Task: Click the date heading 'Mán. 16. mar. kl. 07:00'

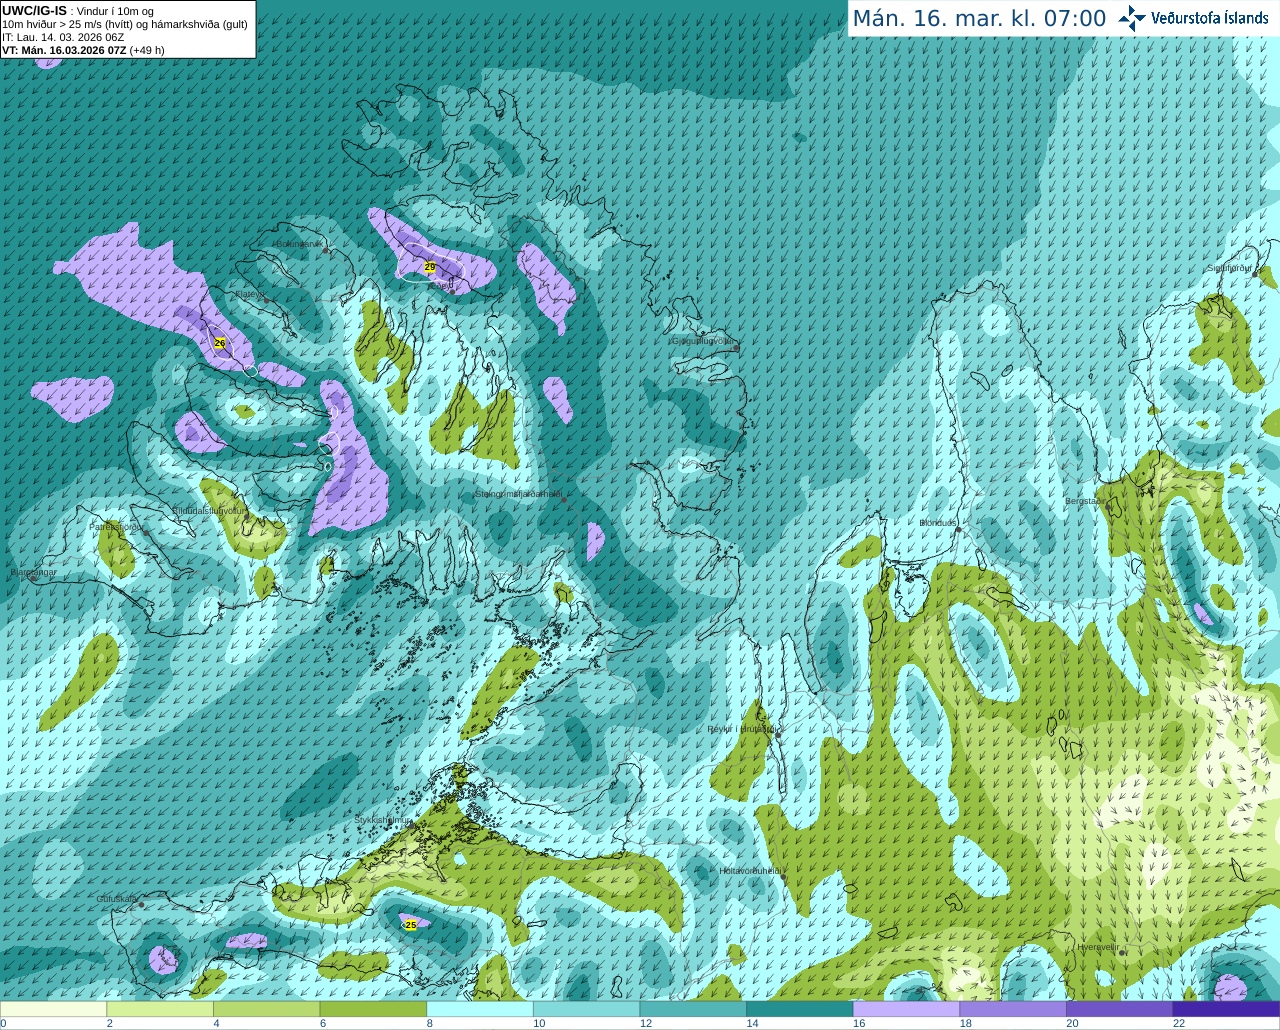Action: (979, 19)
